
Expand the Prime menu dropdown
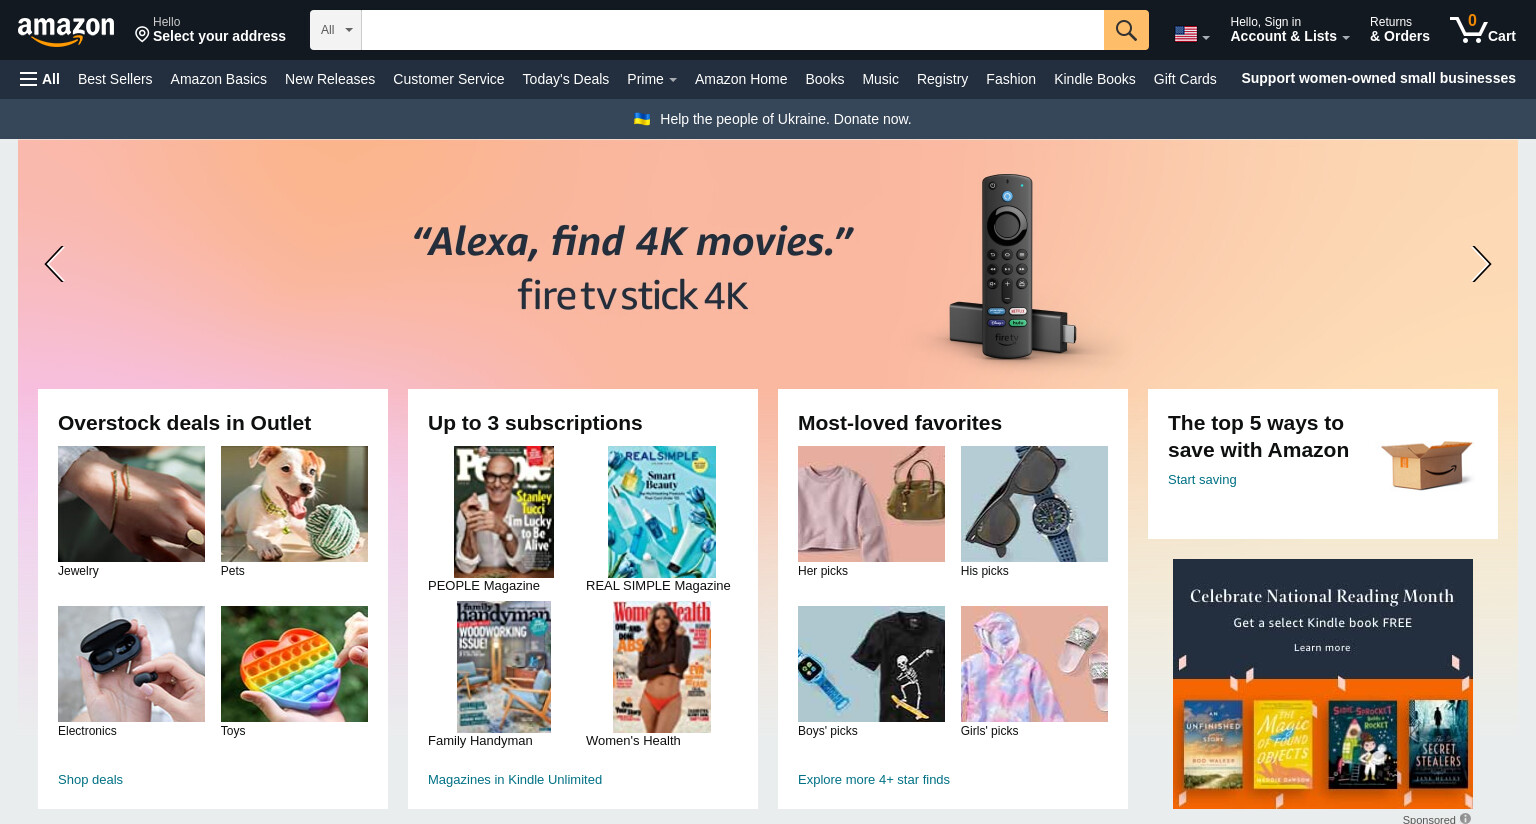coord(652,79)
